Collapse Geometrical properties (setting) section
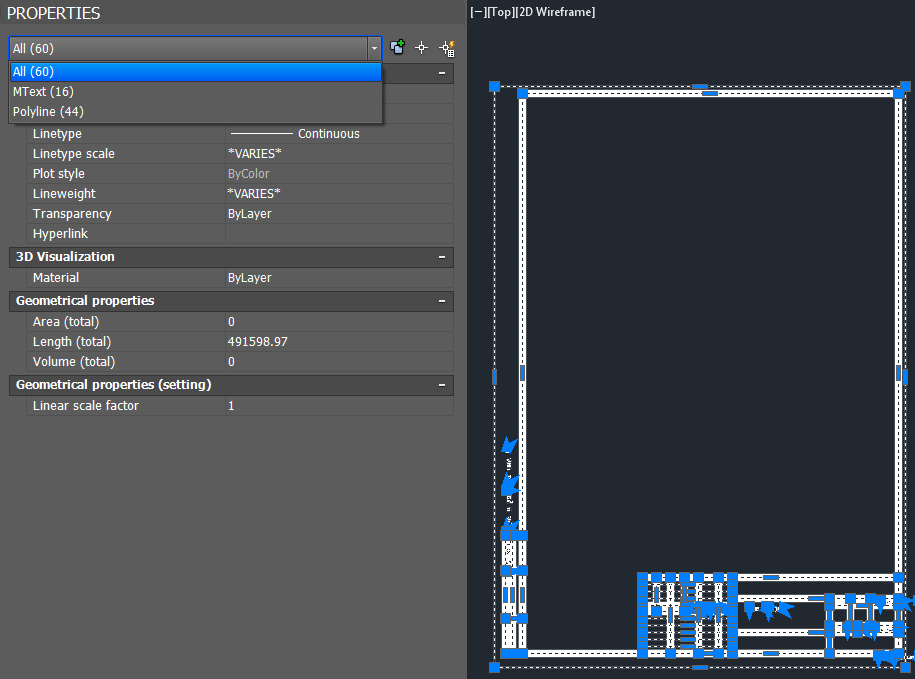915x679 pixels. (442, 385)
